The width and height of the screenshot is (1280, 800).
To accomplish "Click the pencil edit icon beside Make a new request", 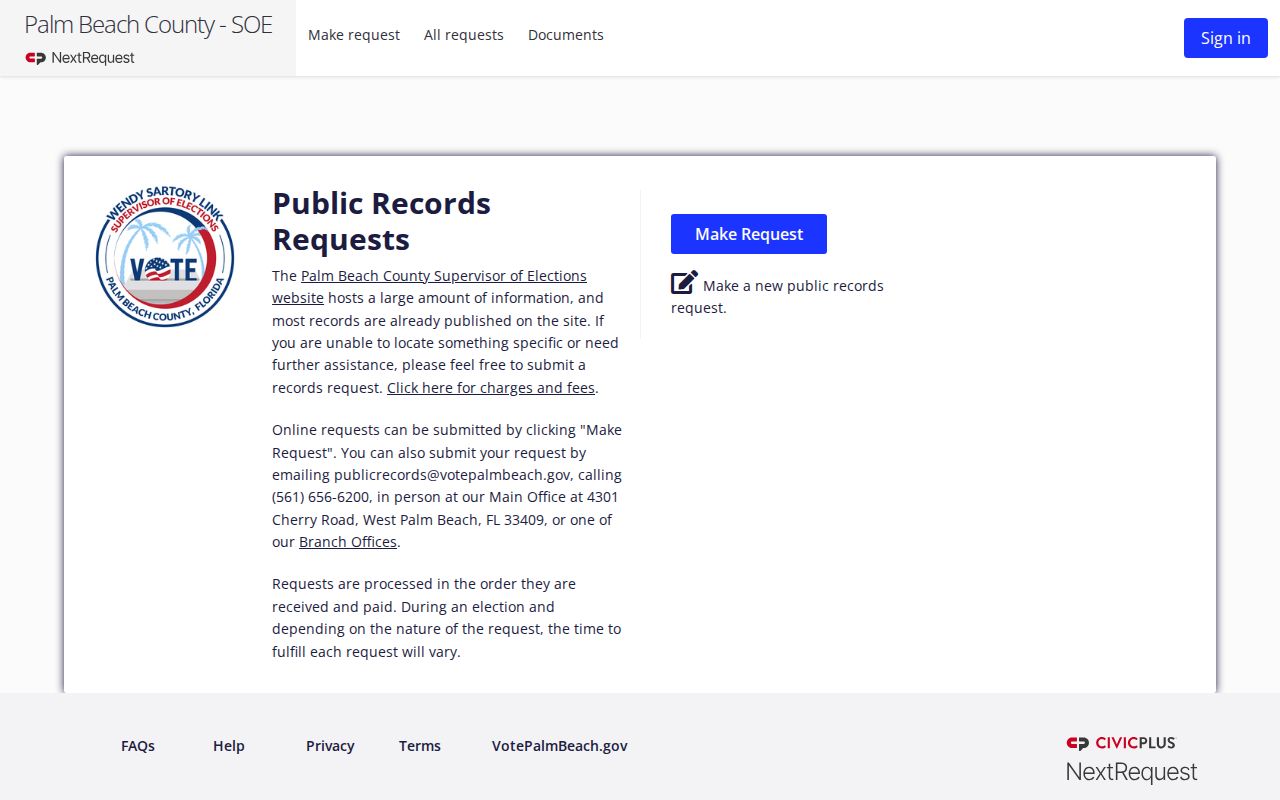I will point(684,283).
